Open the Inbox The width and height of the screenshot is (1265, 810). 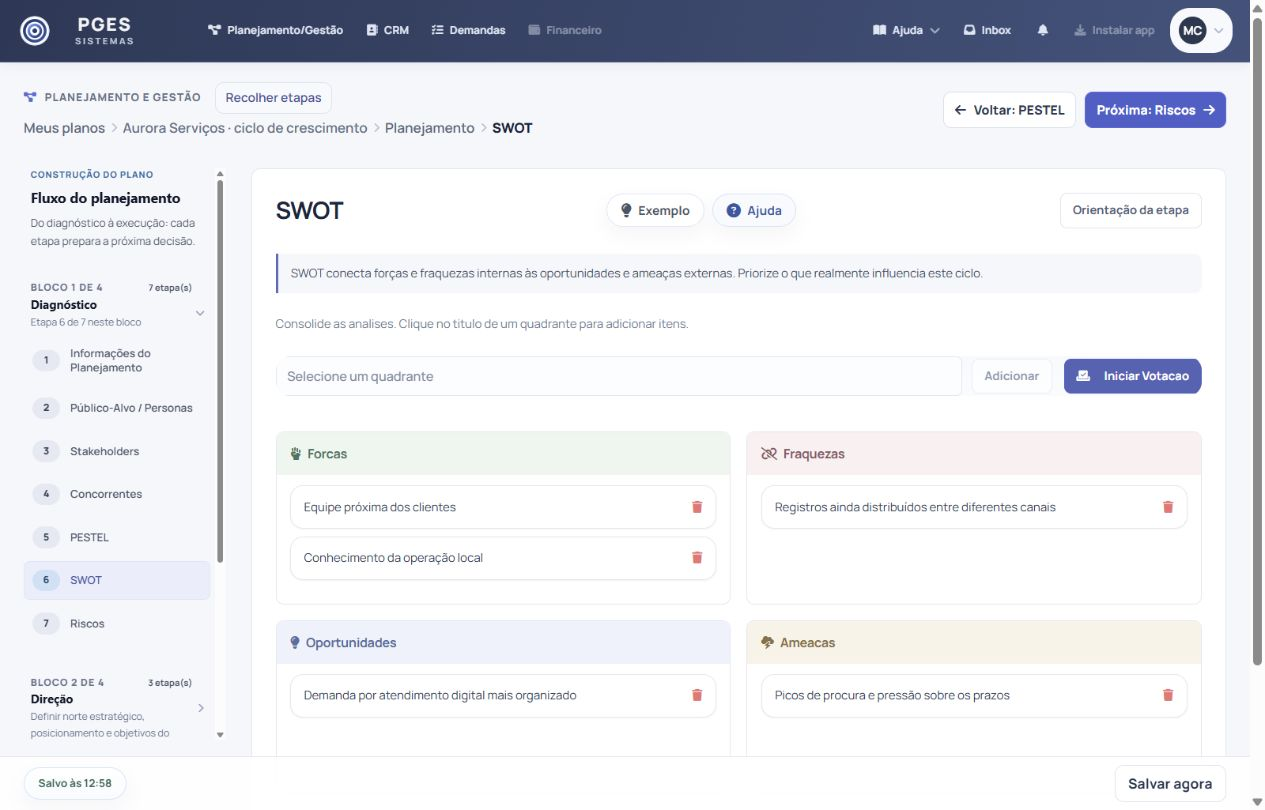point(987,30)
